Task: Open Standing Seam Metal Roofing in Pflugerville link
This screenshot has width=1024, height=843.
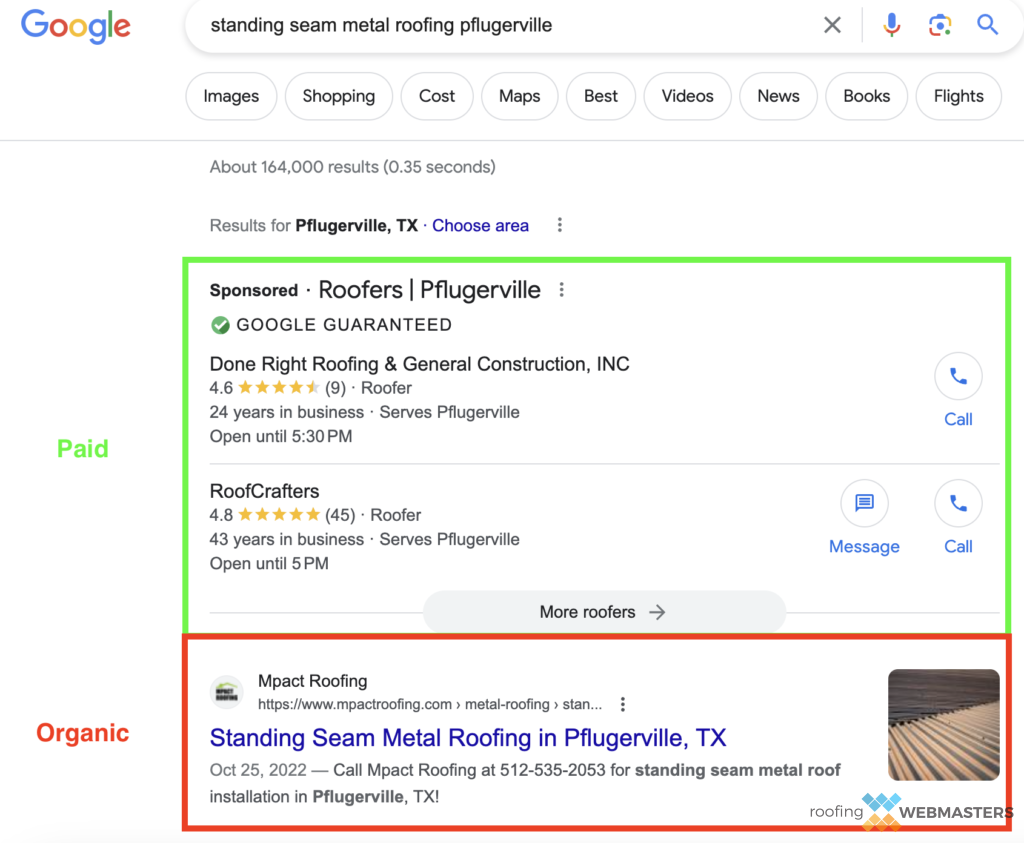Action: 468,738
